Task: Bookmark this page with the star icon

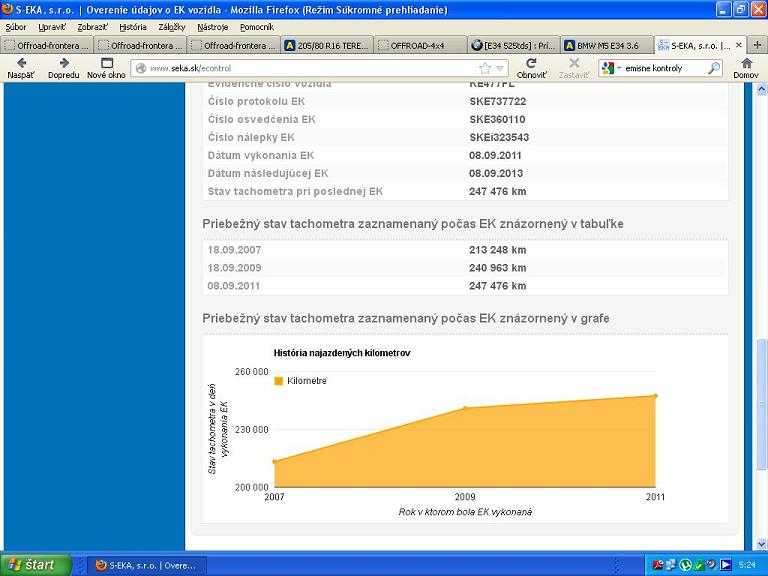Action: coord(485,68)
